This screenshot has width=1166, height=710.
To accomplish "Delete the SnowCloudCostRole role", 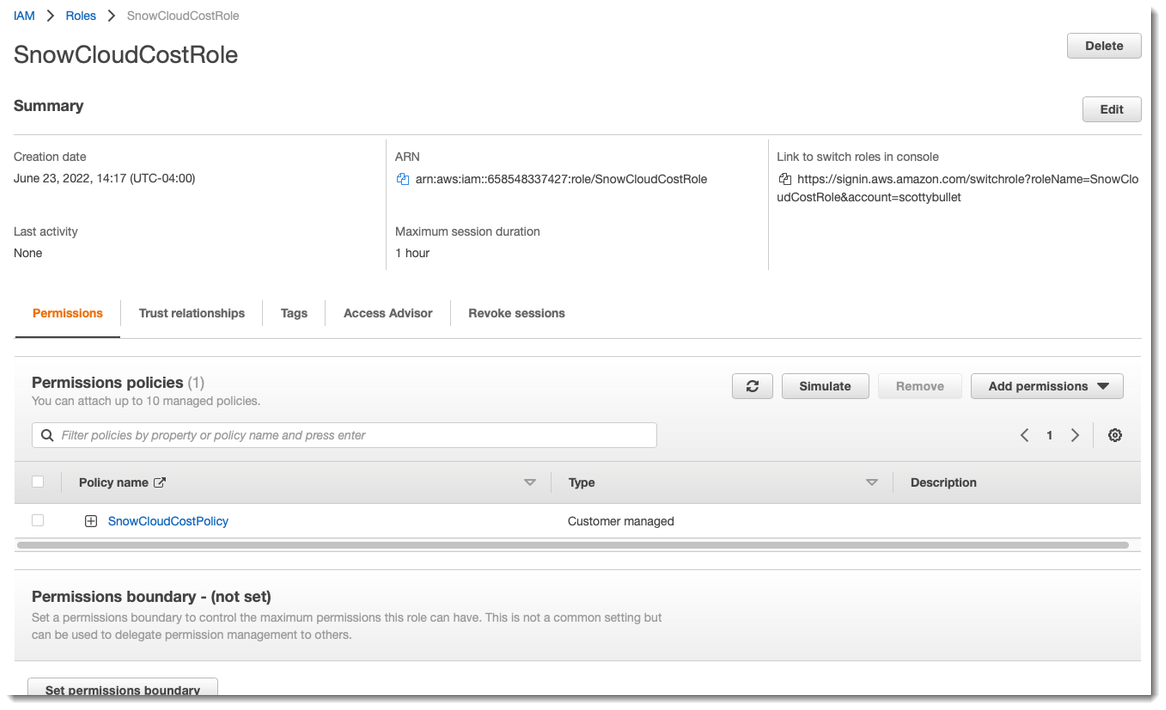I will [1104, 46].
